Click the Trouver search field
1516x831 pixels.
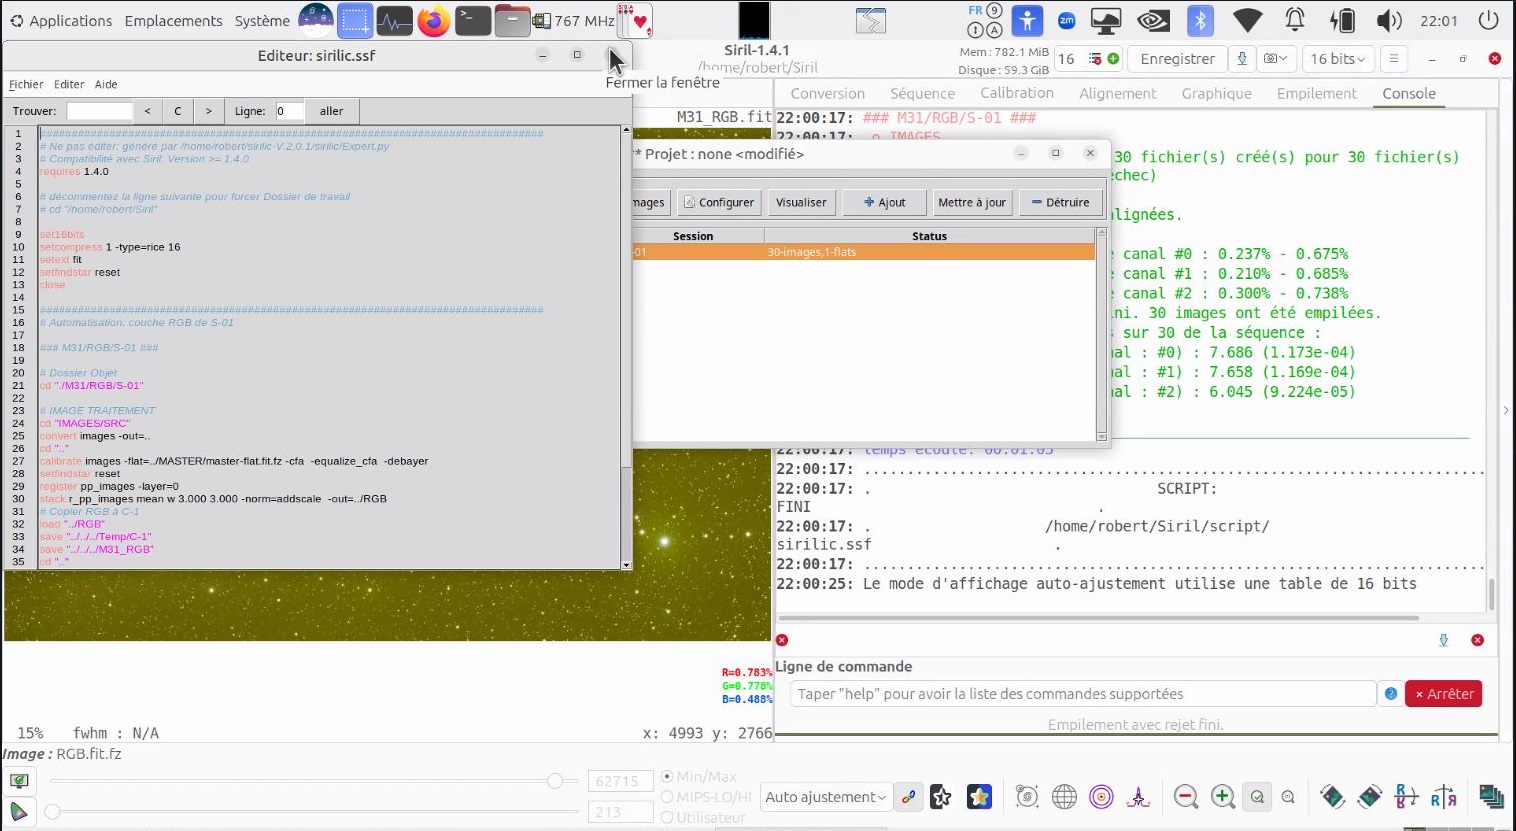(x=99, y=111)
